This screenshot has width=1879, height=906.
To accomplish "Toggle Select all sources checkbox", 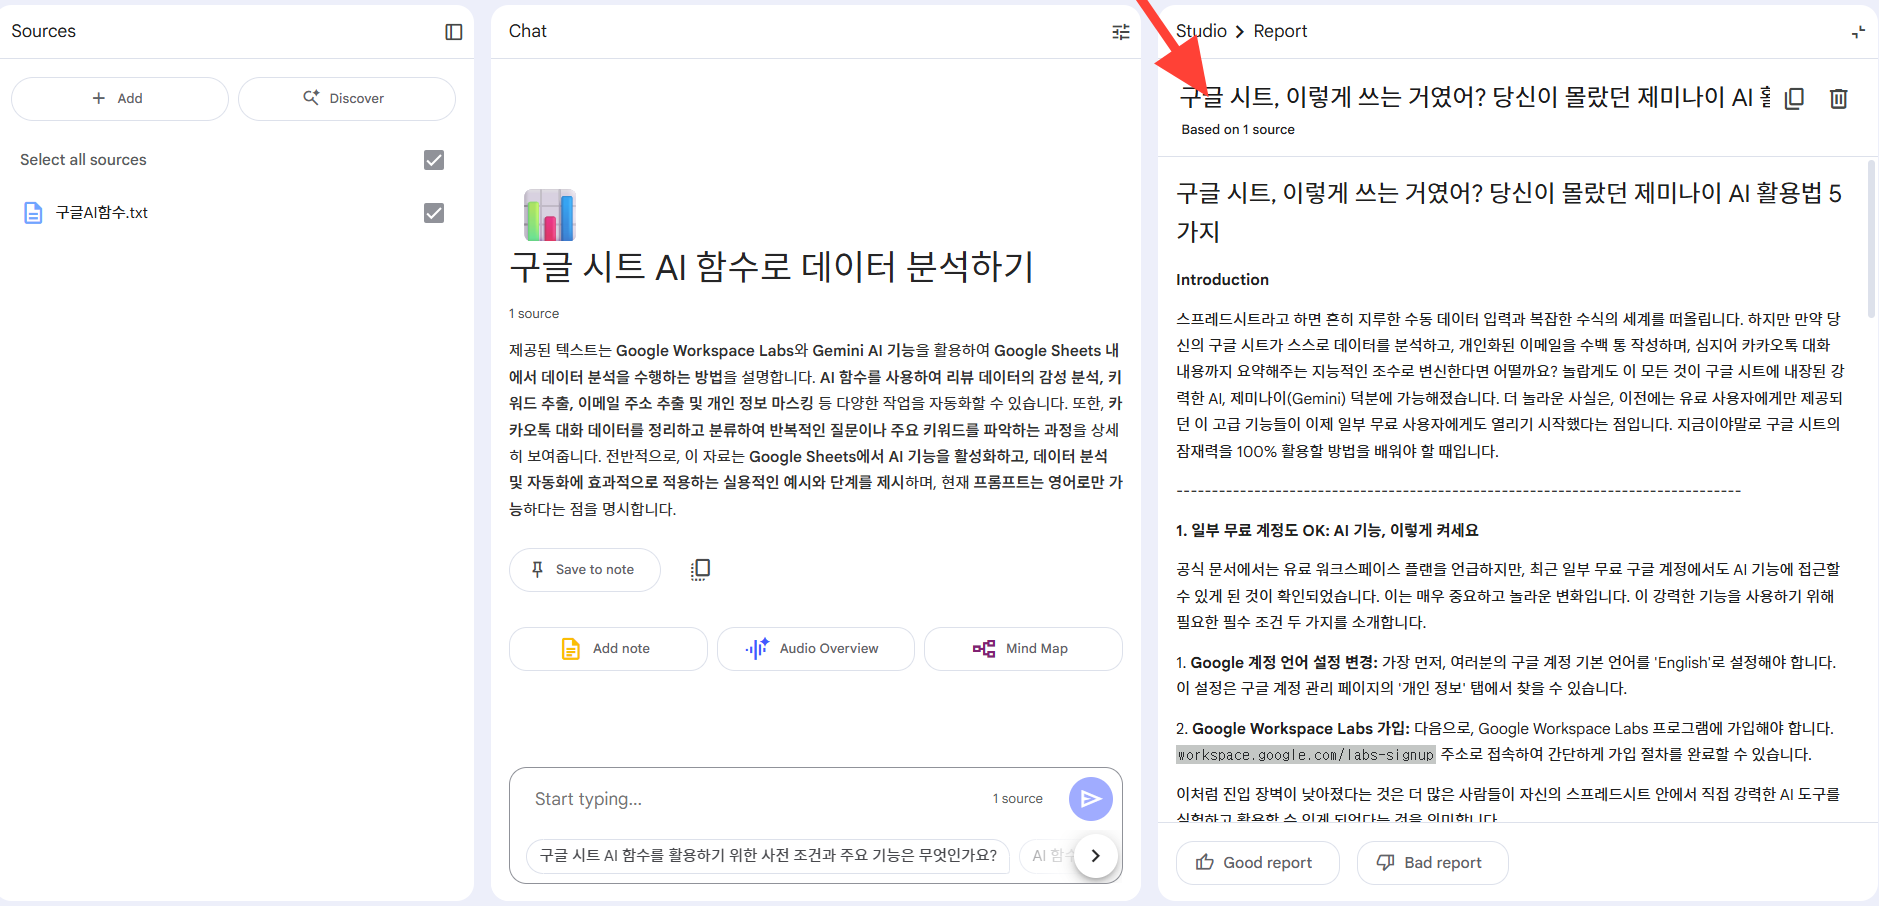I will (434, 160).
